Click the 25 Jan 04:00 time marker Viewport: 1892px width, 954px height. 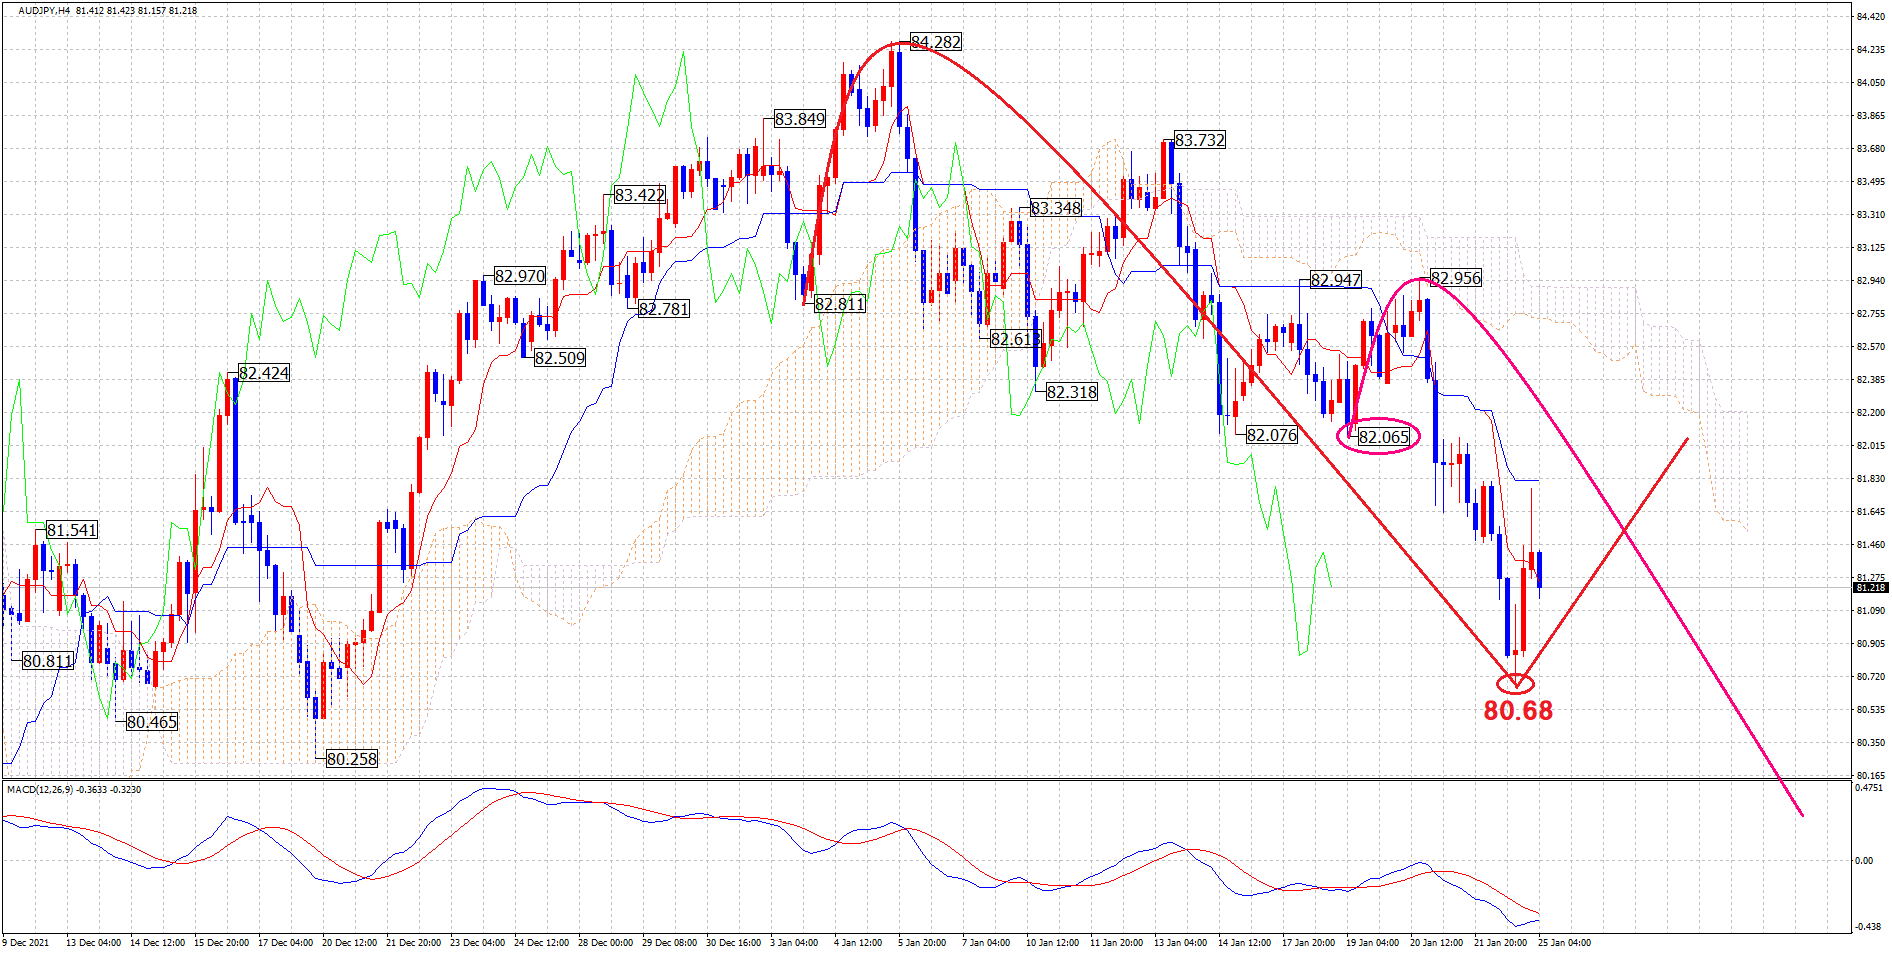coord(1564,942)
